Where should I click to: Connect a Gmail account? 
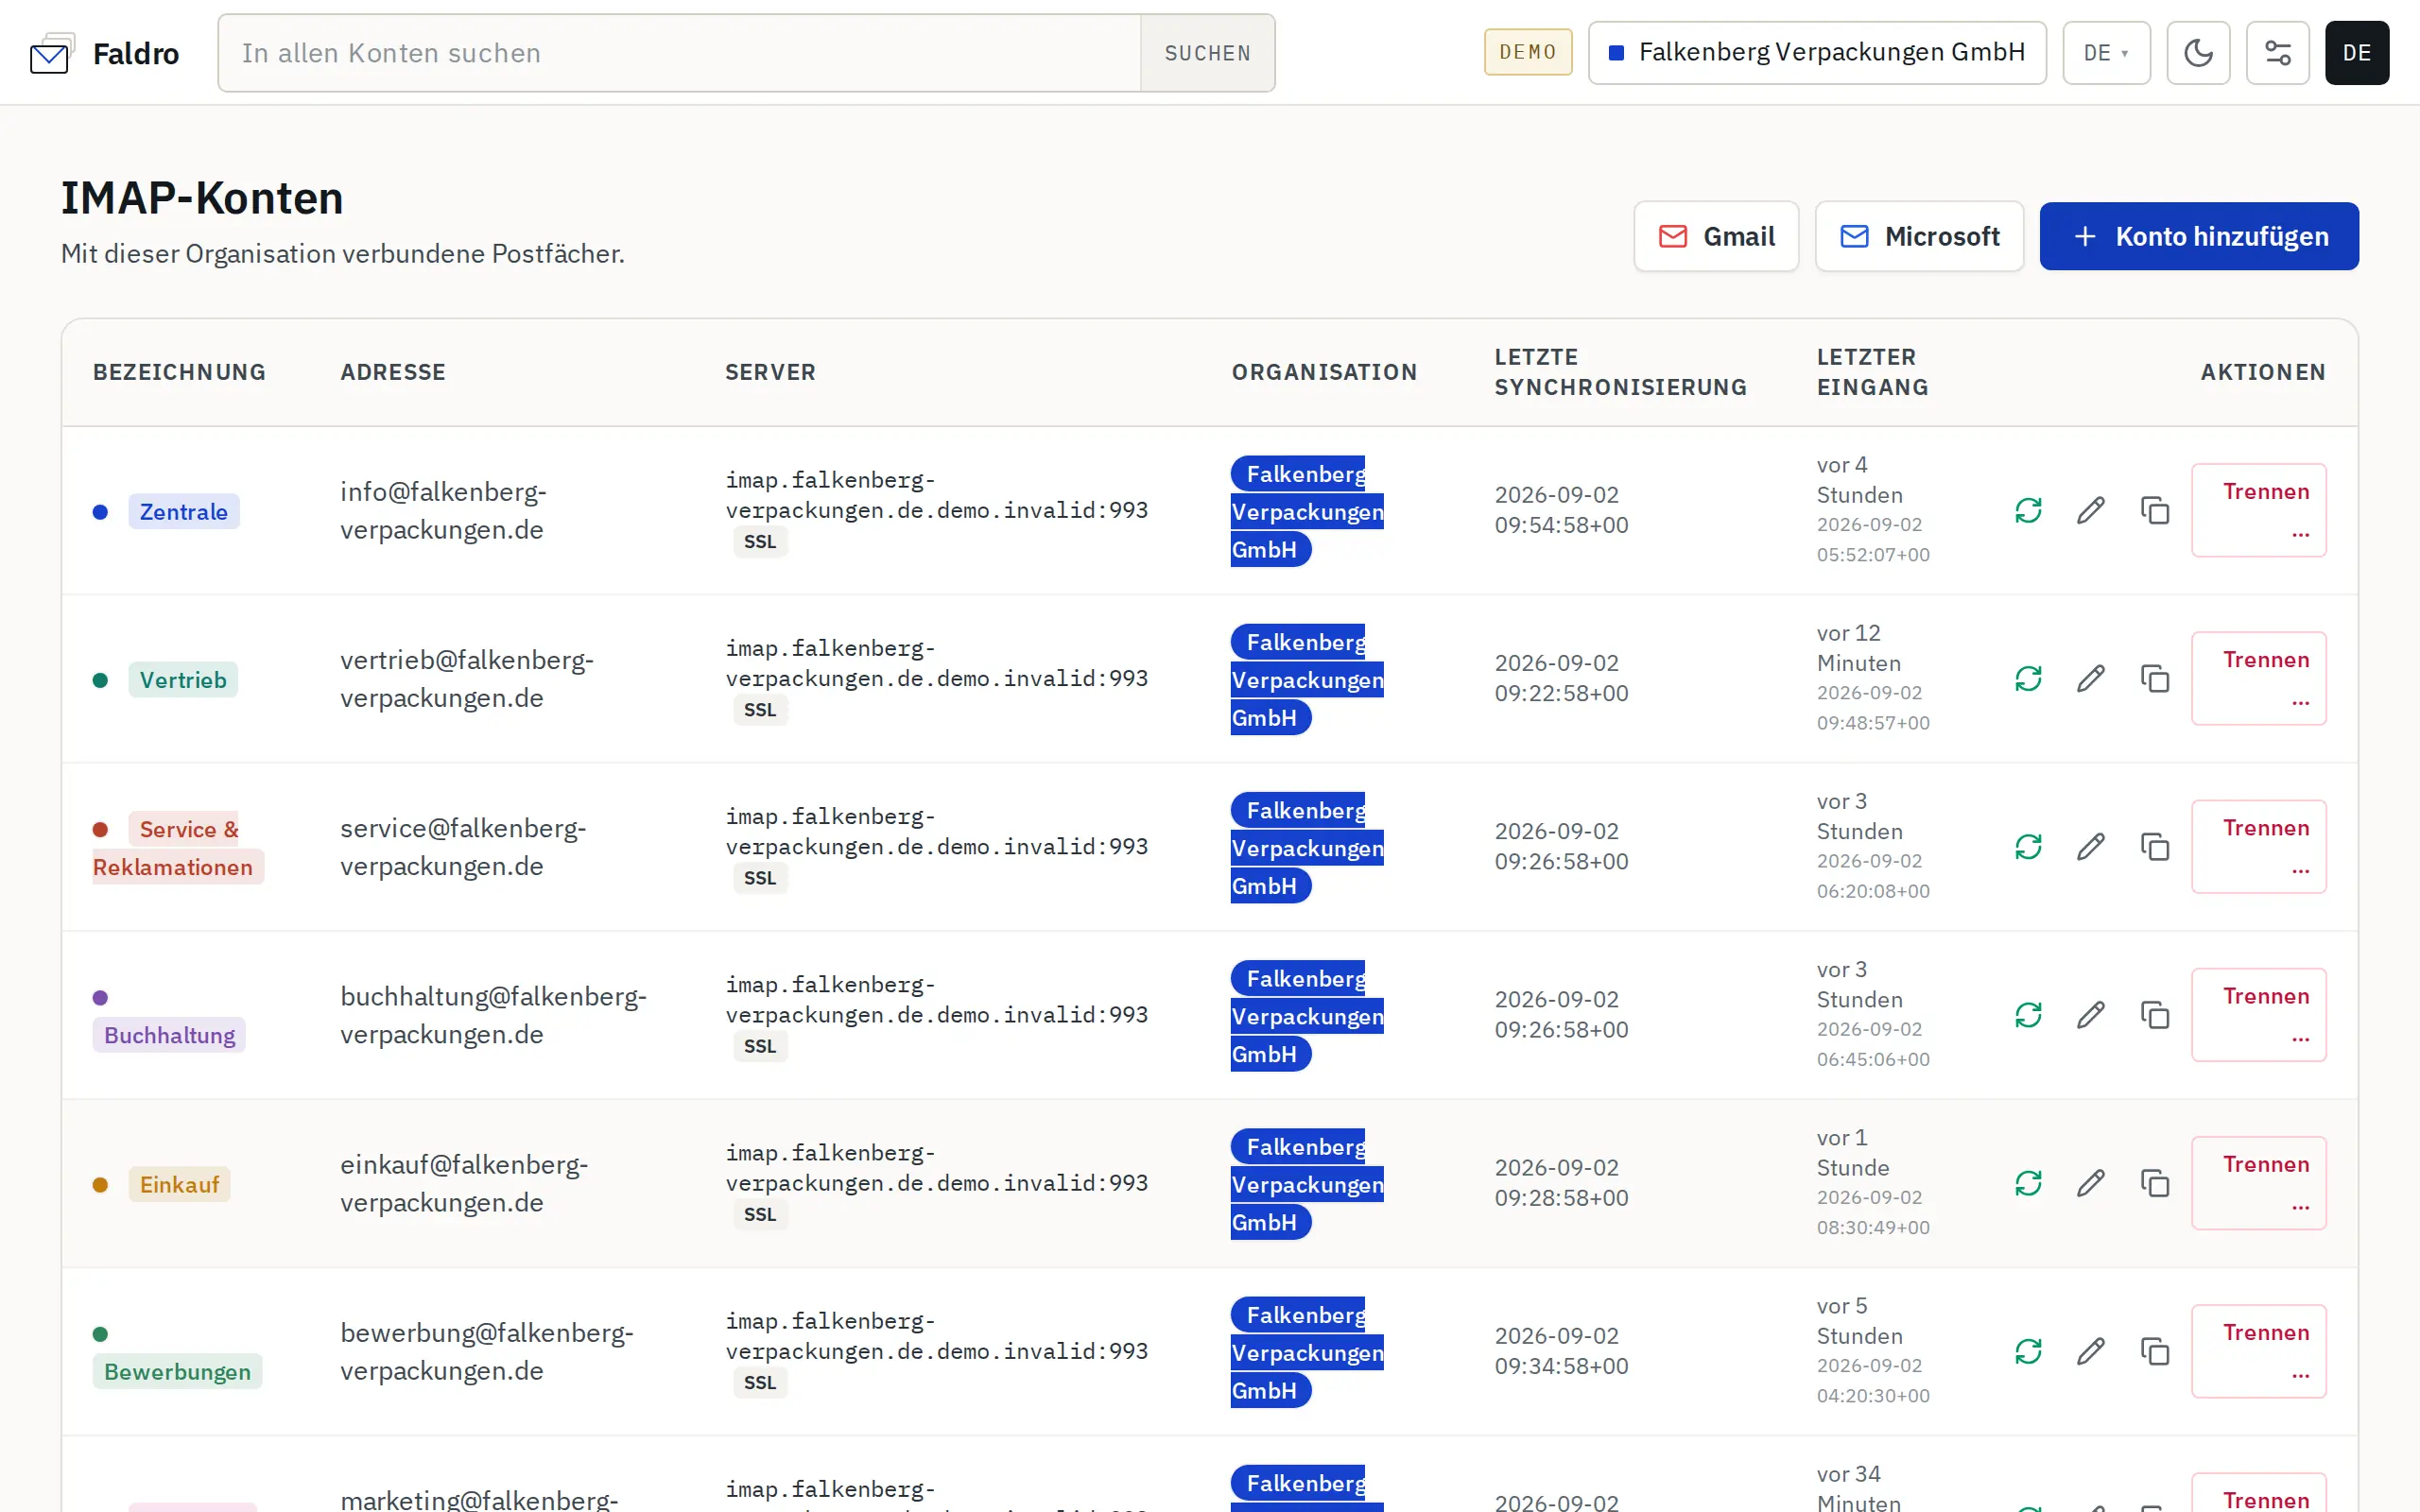[1716, 236]
